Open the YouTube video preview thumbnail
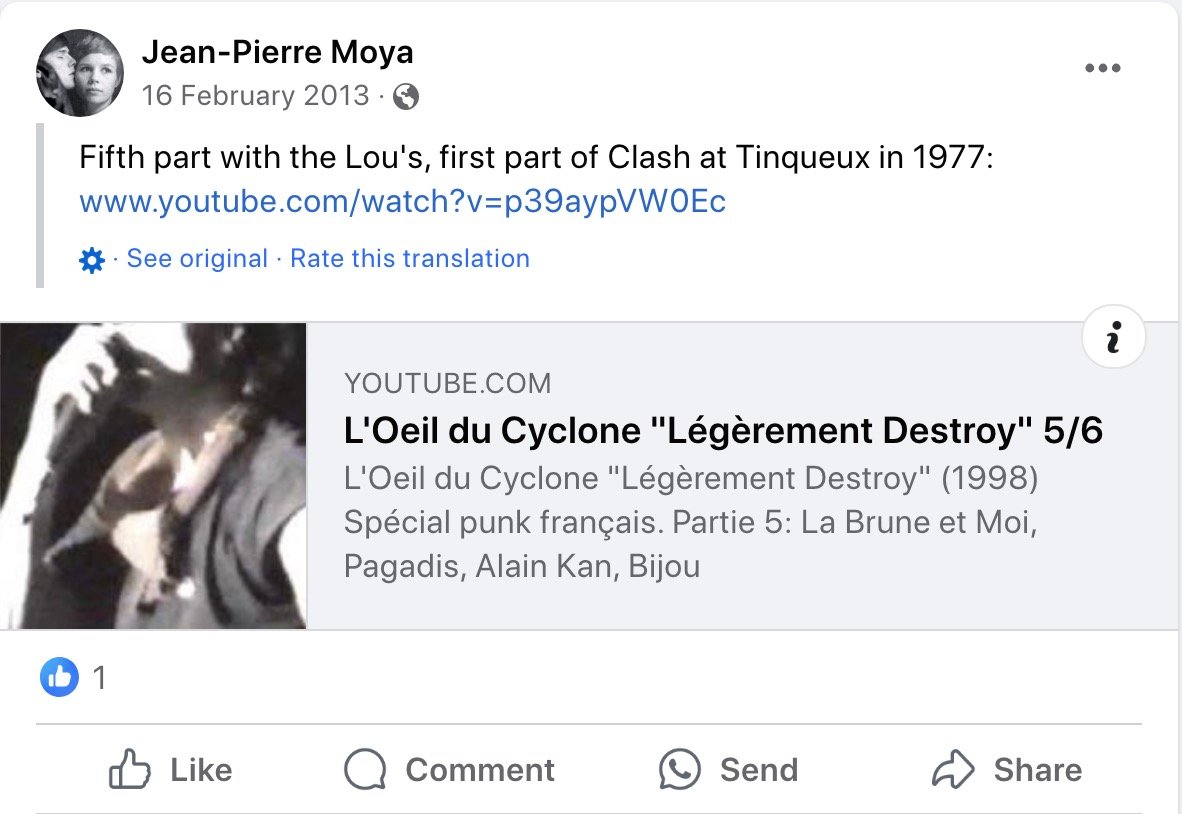 pos(153,476)
